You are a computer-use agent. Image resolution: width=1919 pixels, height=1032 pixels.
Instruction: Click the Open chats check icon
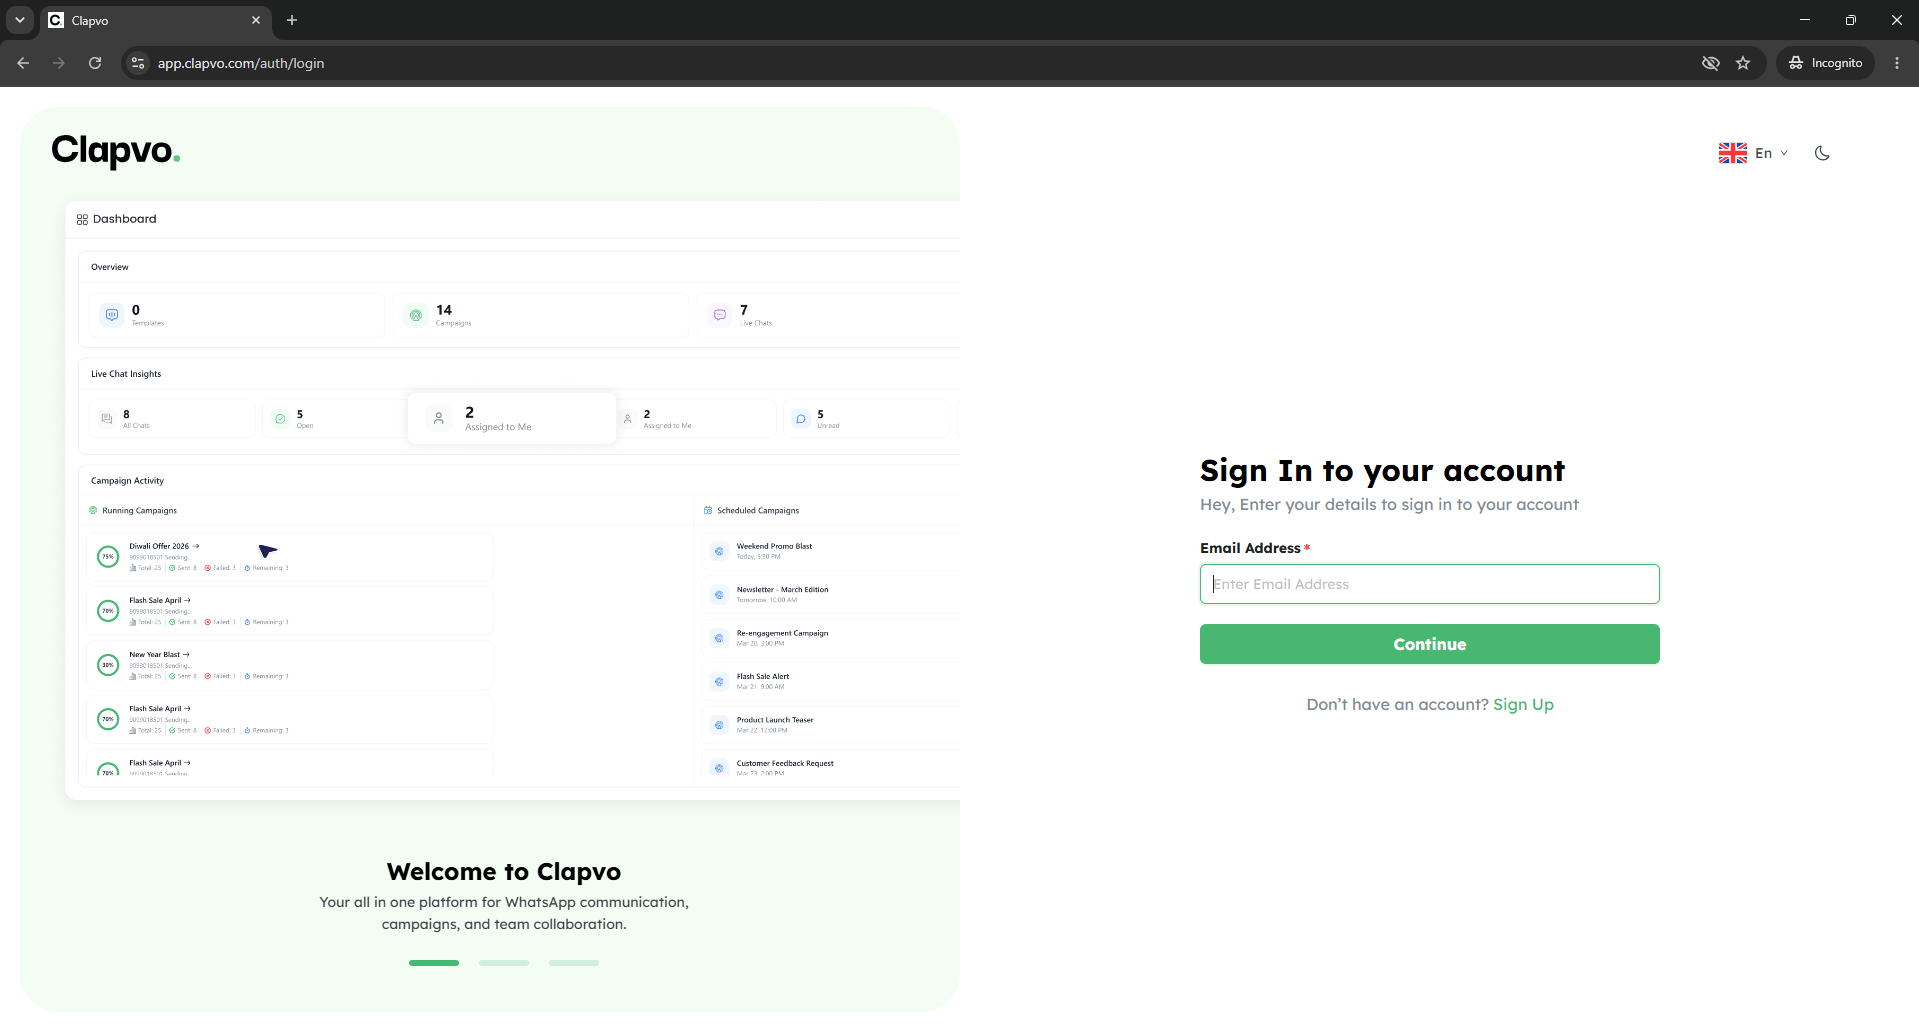coord(281,419)
